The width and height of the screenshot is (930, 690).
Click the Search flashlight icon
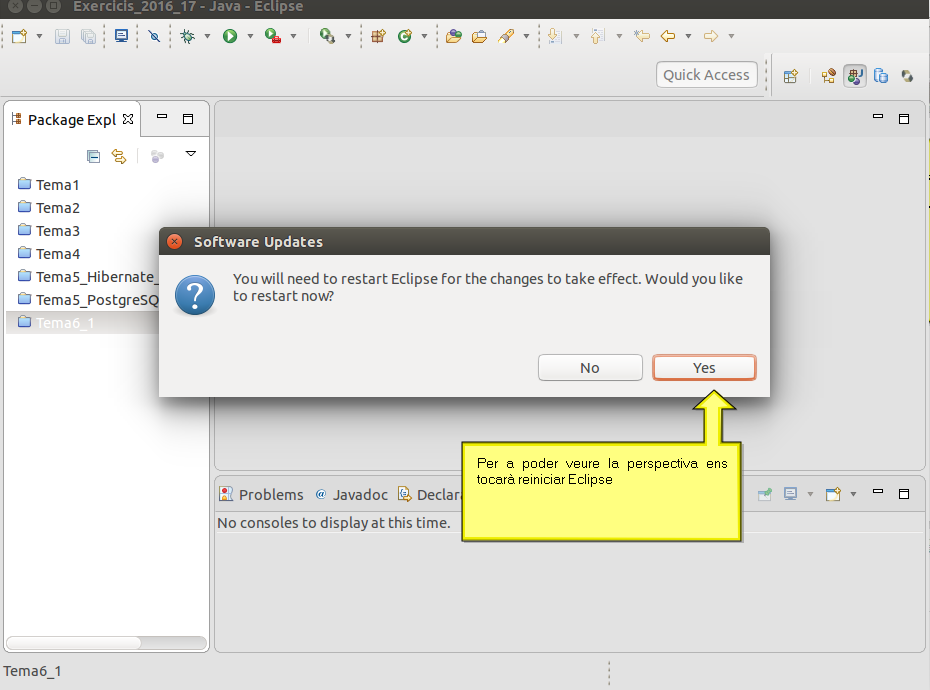click(506, 36)
